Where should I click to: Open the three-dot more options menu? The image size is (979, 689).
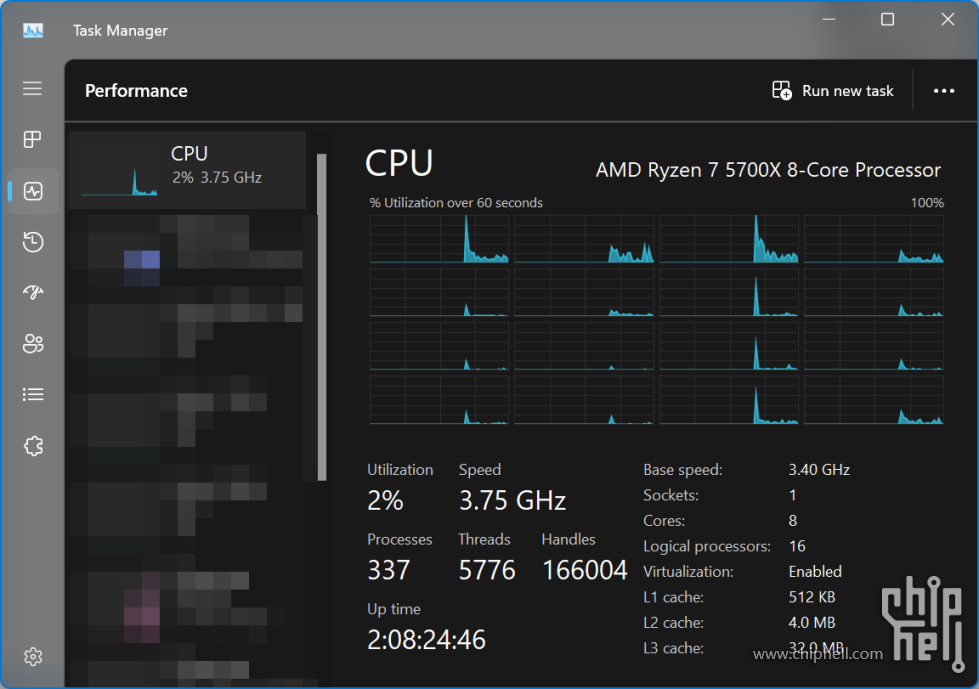[x=943, y=91]
